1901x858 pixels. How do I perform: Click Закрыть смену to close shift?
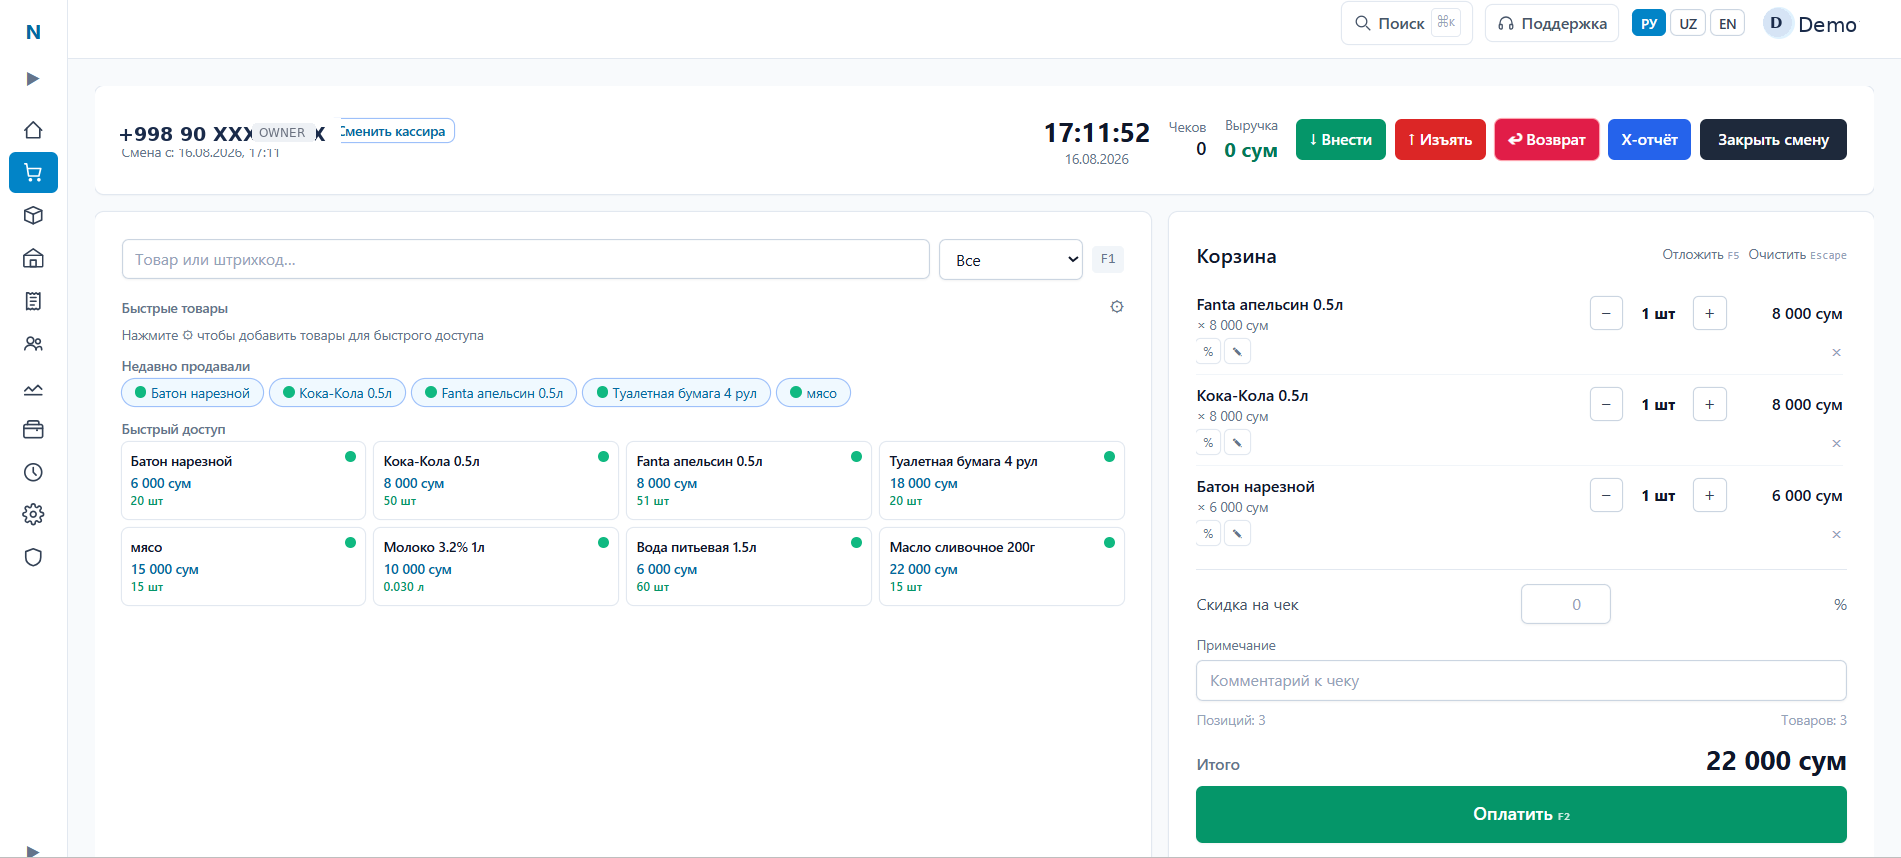click(1773, 140)
